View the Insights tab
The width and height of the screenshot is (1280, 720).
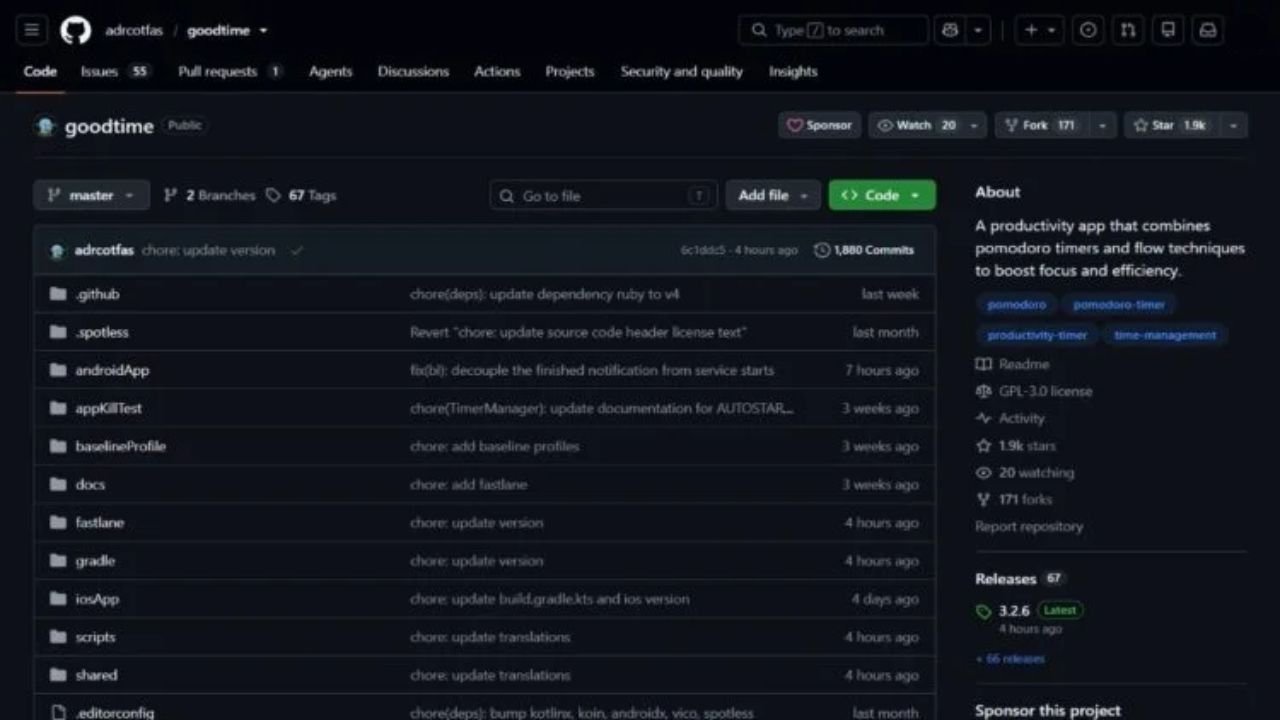pos(793,71)
